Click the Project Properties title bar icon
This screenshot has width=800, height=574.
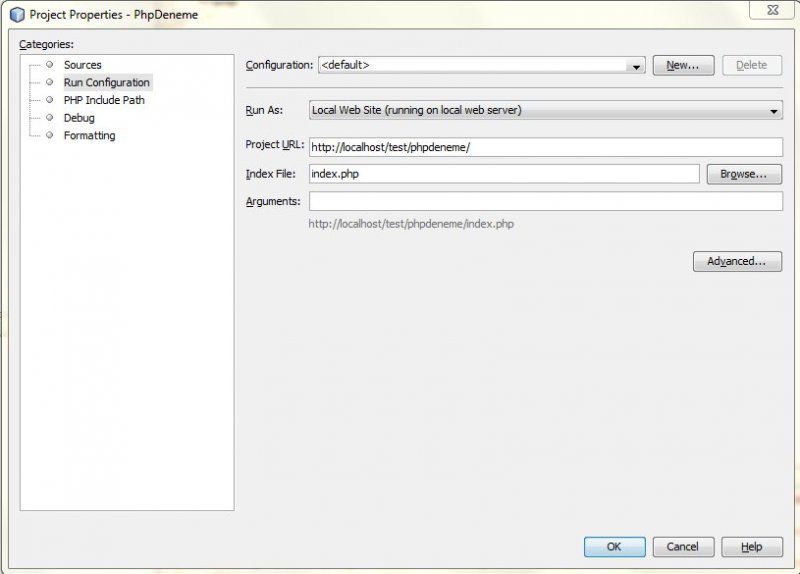[x=16, y=15]
